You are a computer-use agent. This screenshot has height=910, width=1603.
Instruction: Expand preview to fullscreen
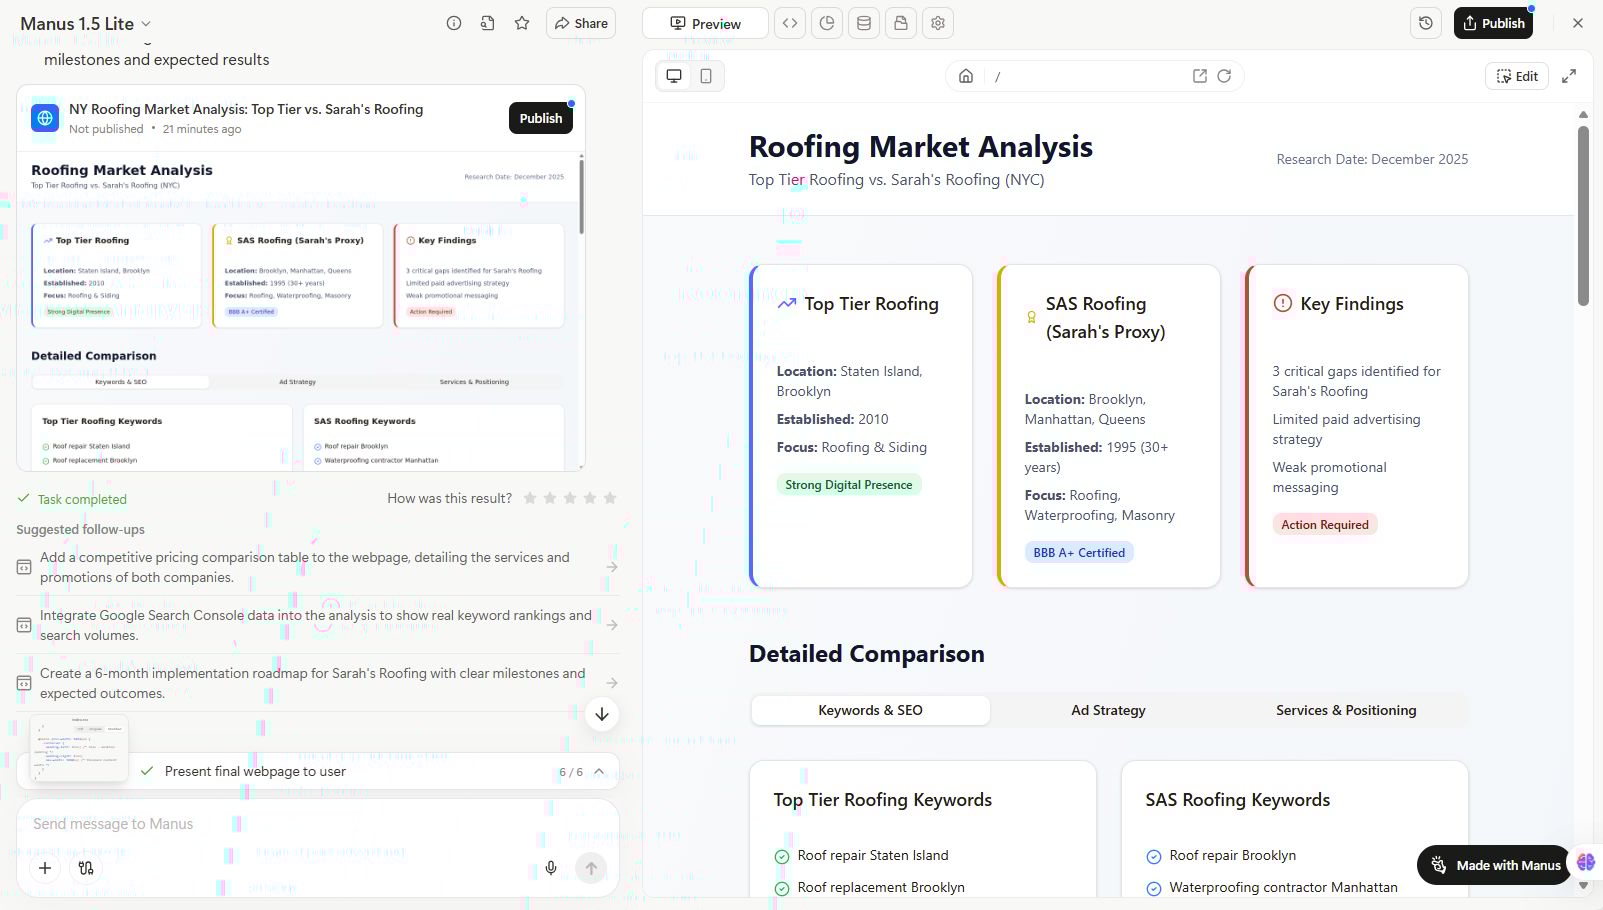pos(1569,76)
